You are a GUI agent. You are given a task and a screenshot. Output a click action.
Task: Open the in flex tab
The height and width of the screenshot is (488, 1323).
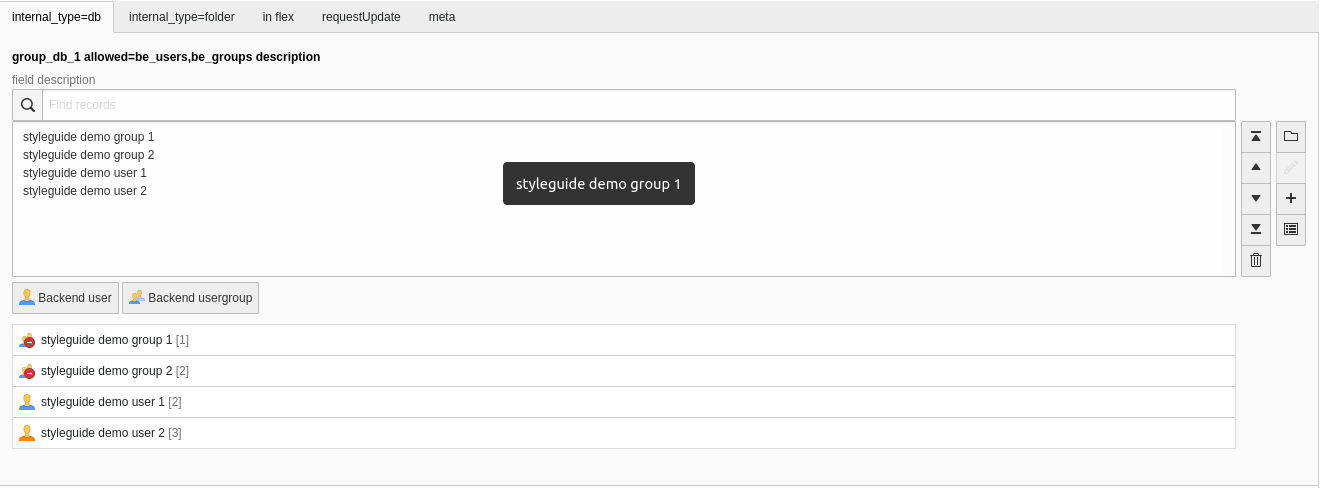coord(278,17)
